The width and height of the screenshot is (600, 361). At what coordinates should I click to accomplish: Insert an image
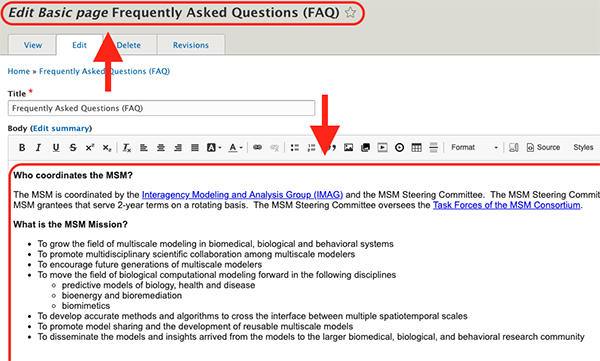coord(348,147)
